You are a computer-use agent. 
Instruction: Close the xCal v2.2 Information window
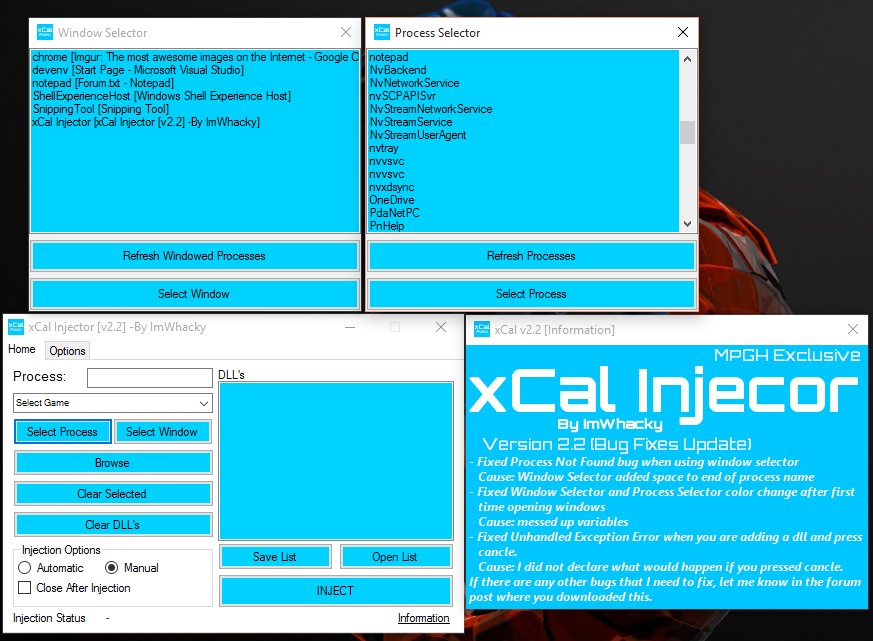point(852,329)
